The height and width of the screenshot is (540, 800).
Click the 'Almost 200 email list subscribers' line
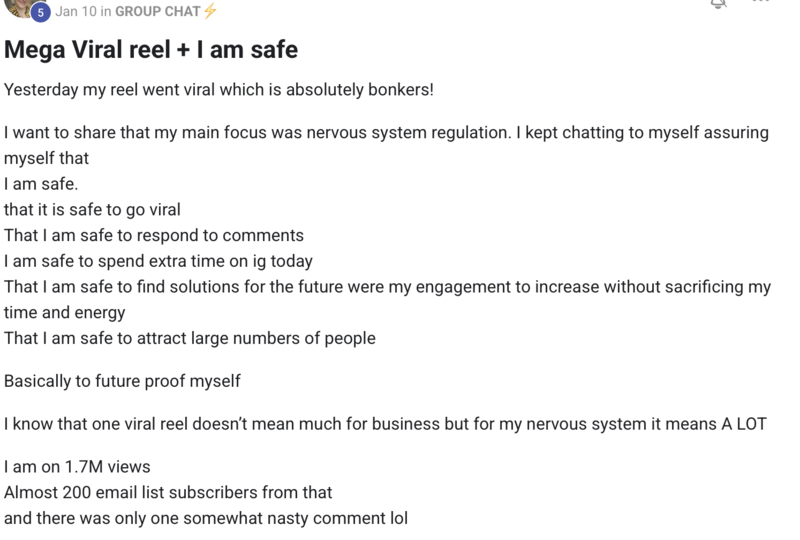point(168,493)
